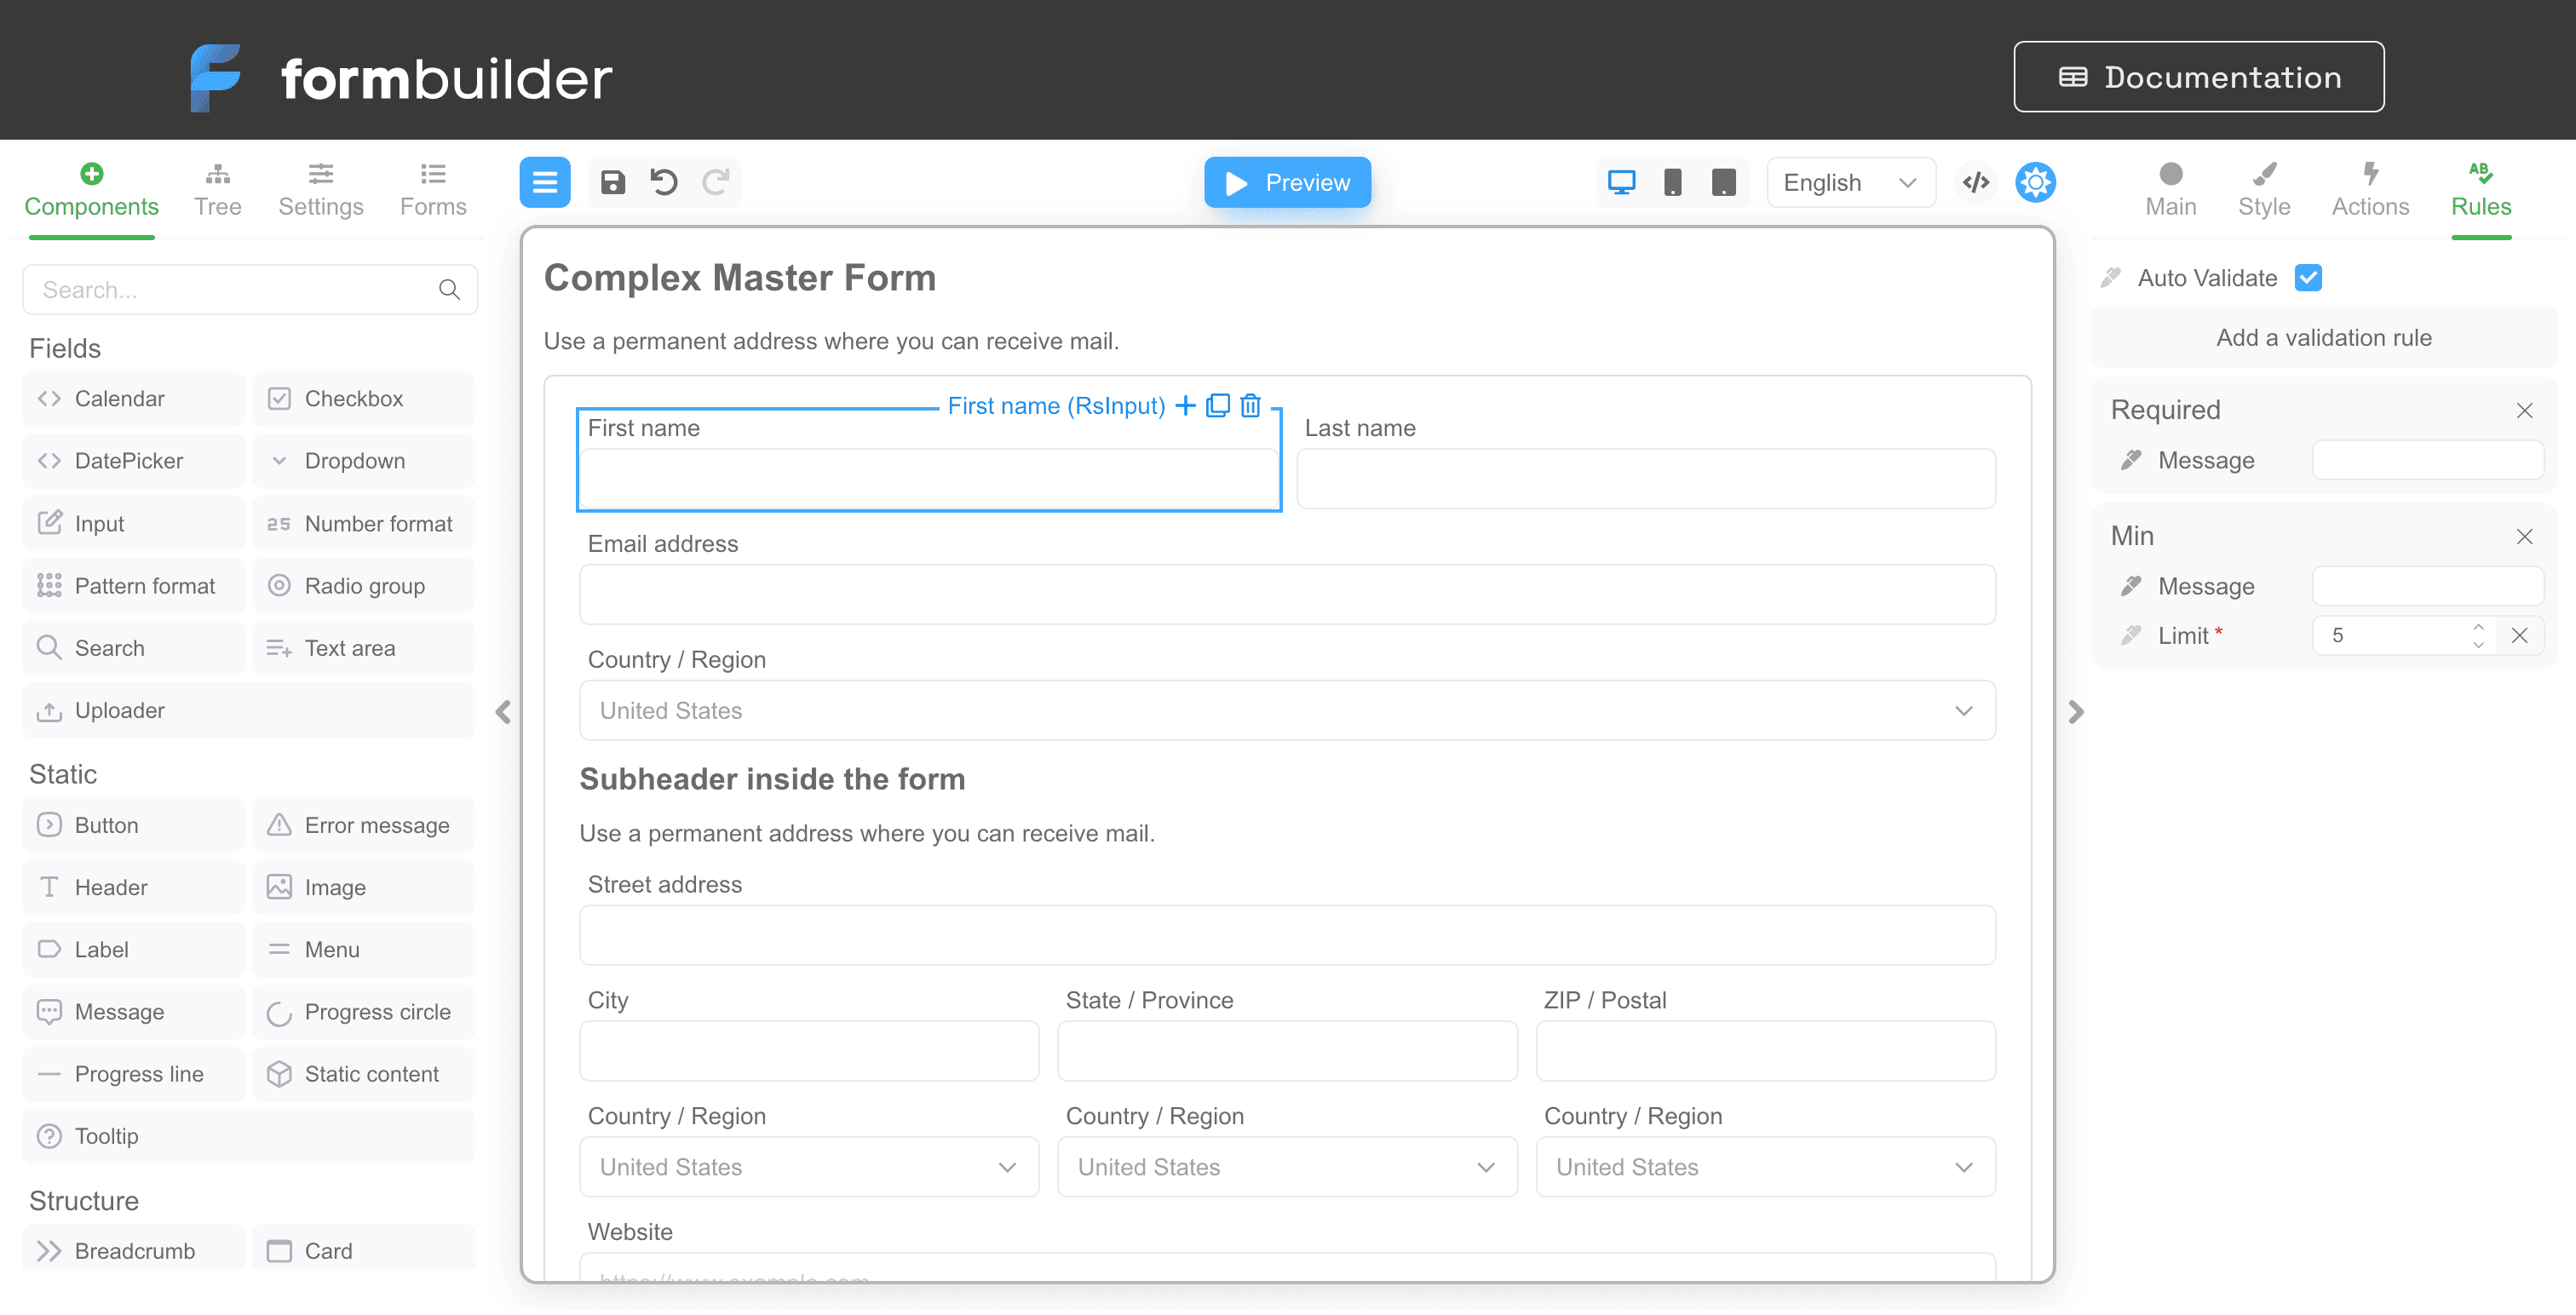The image size is (2576, 1315).
Task: Delete the First name component via trash icon
Action: pos(1250,405)
